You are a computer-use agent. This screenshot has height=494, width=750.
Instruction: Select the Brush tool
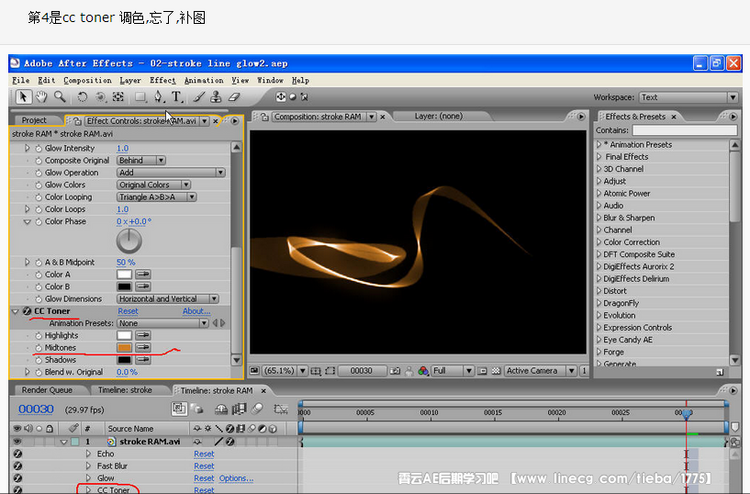pyautogui.click(x=199, y=97)
